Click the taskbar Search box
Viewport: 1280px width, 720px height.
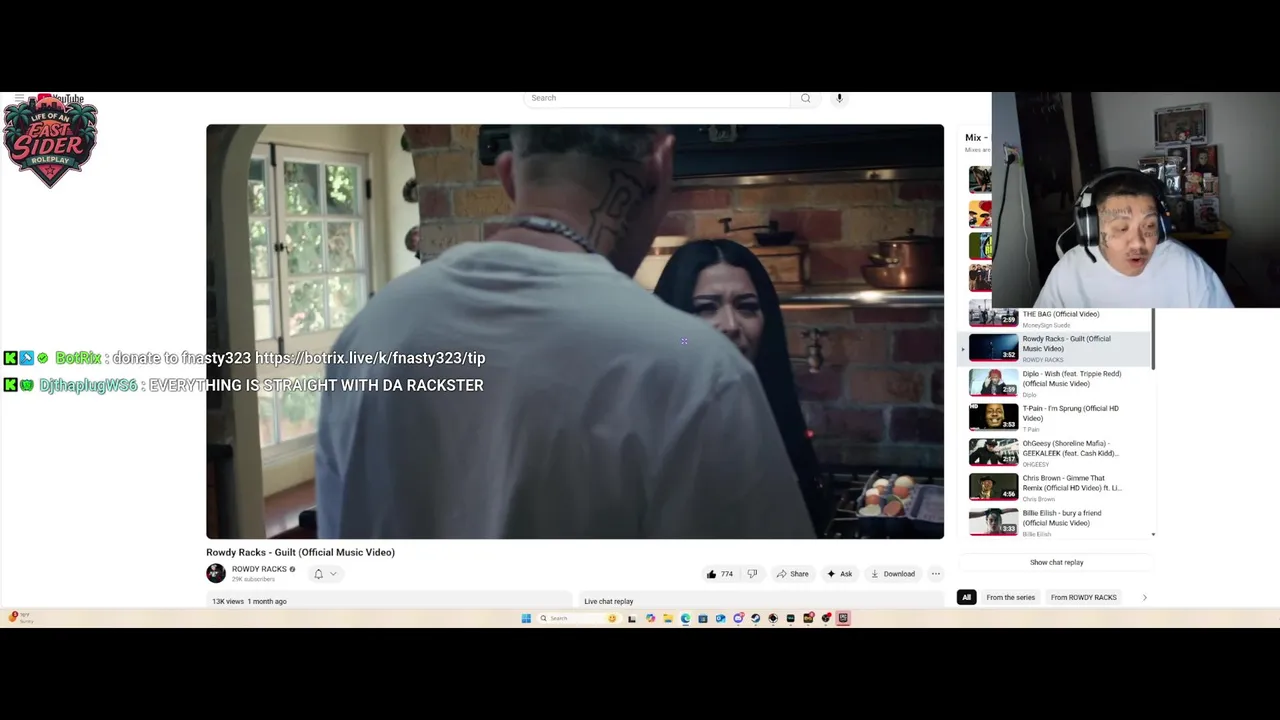coord(579,618)
